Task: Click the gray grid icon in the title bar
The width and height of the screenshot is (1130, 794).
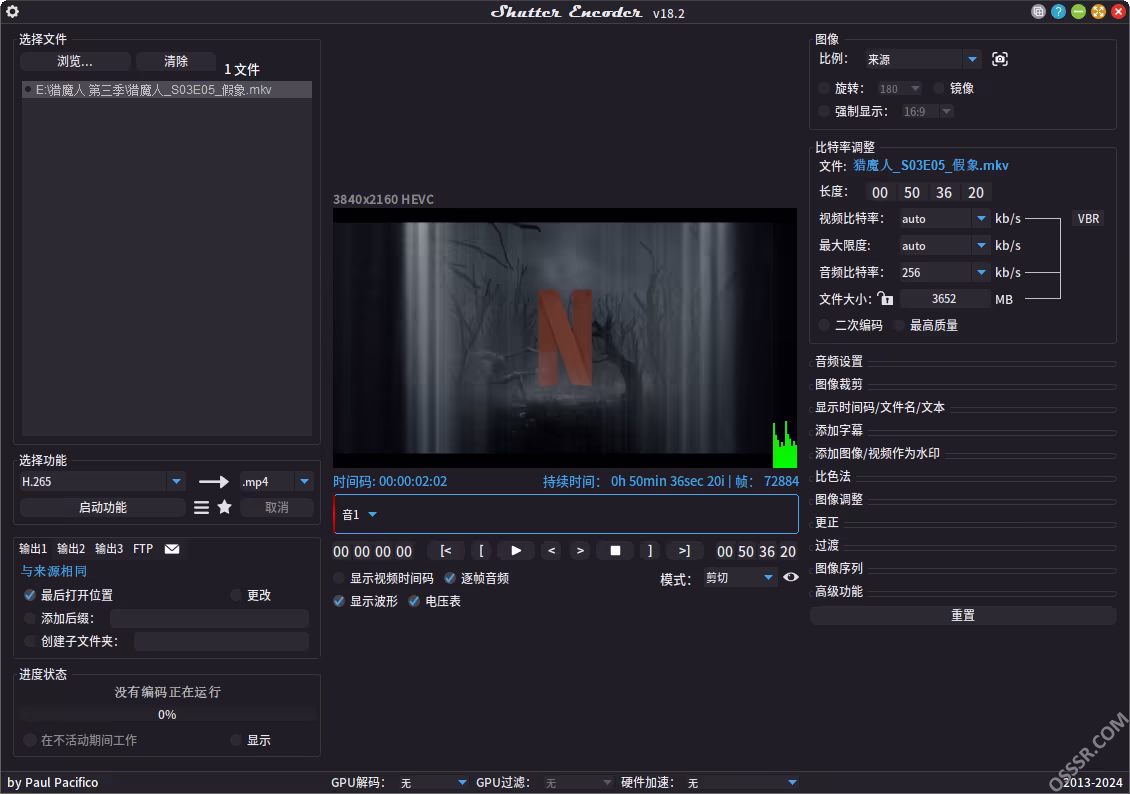Action: [1038, 12]
